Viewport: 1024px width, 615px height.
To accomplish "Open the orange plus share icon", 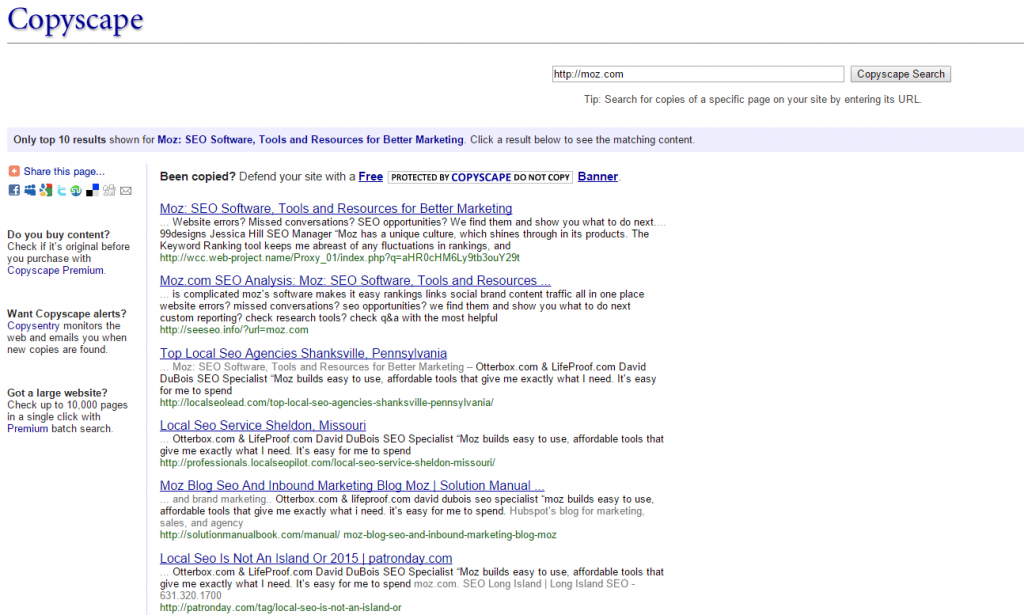I will pos(14,171).
